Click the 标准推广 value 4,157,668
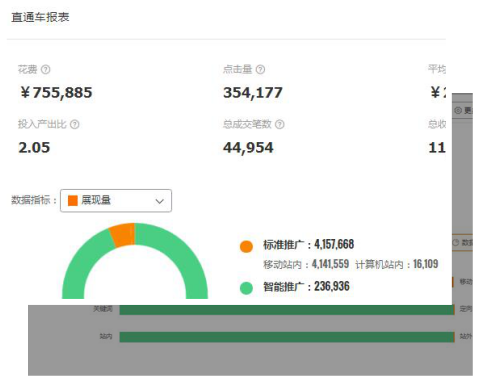479x382 pixels. coord(334,244)
